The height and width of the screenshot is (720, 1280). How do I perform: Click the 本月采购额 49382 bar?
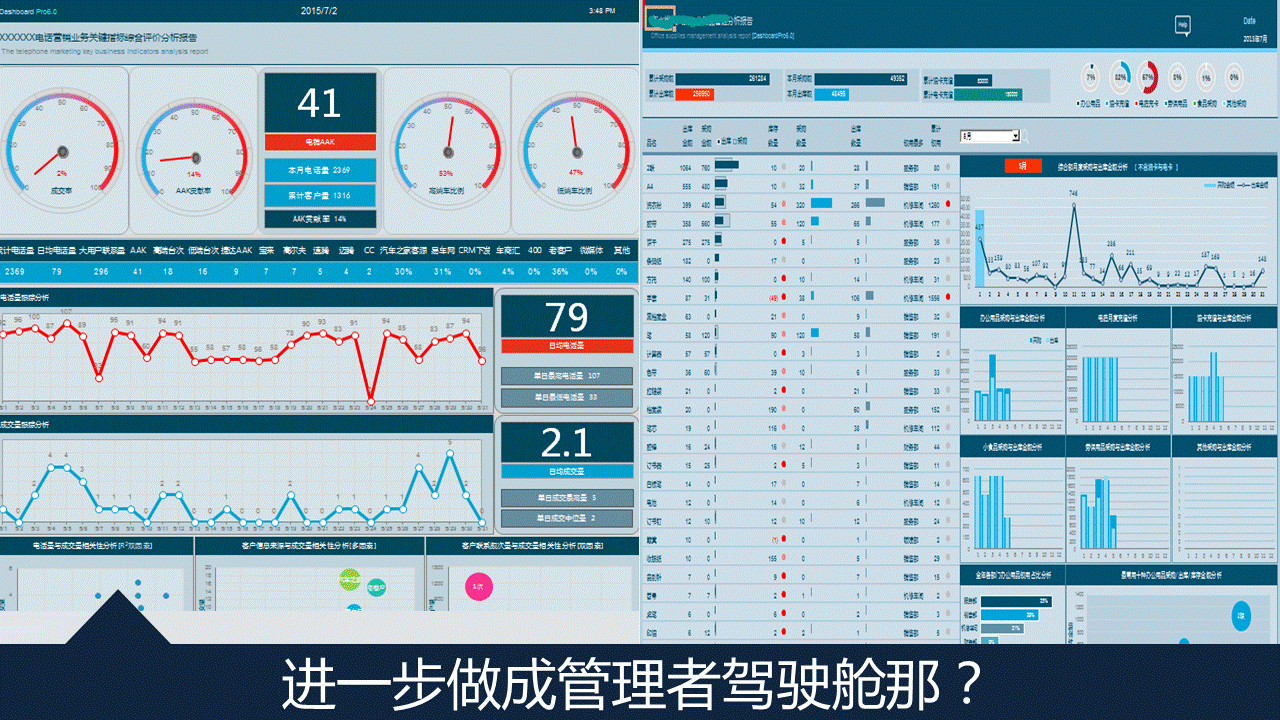tap(860, 78)
